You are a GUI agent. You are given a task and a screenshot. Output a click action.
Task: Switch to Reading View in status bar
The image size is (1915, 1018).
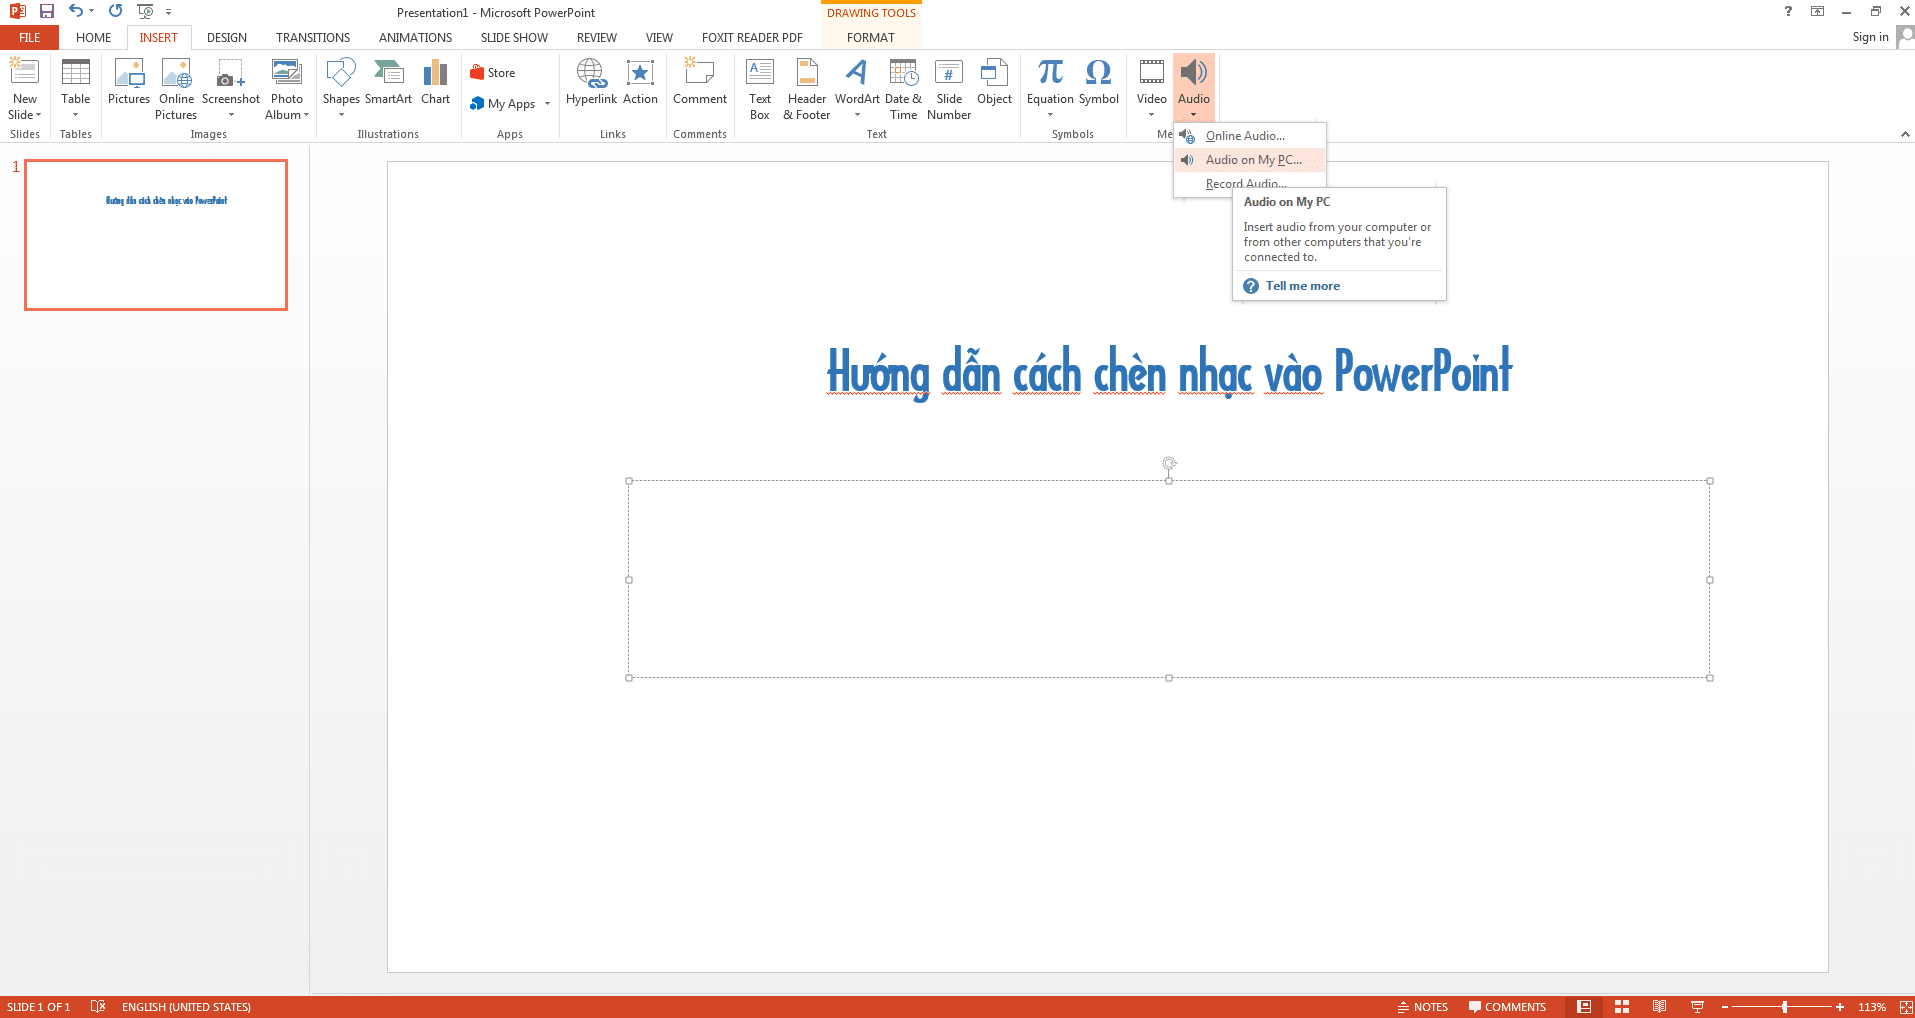pyautogui.click(x=1659, y=1007)
